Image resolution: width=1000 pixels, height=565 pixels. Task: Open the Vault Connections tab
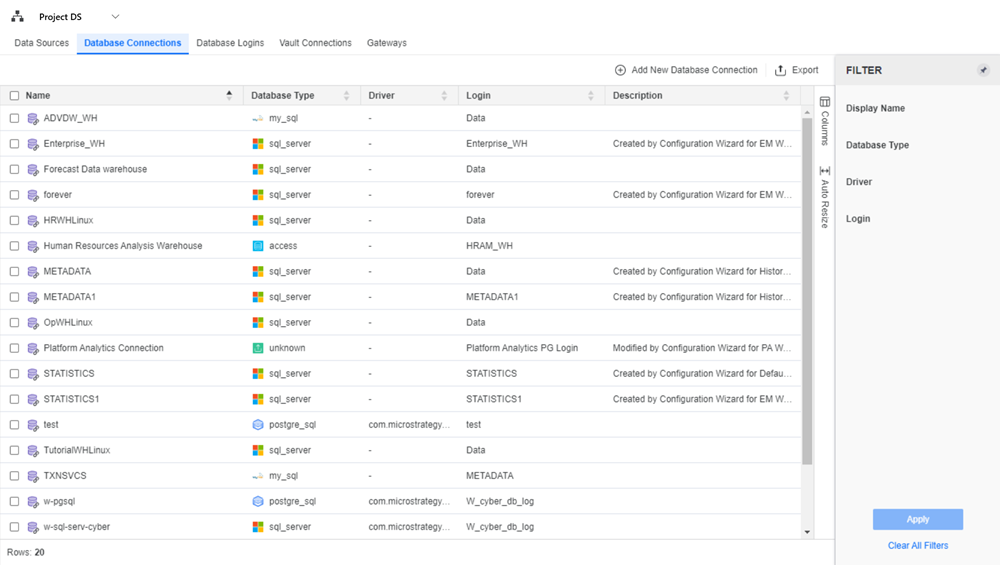(315, 43)
